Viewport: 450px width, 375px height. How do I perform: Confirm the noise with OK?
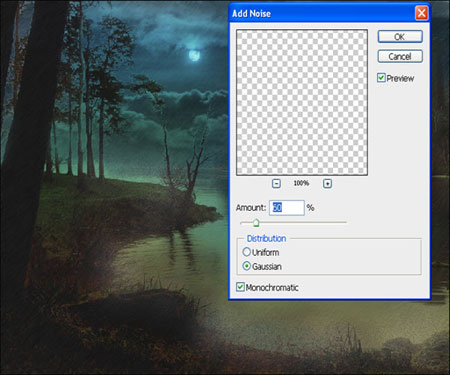[400, 37]
